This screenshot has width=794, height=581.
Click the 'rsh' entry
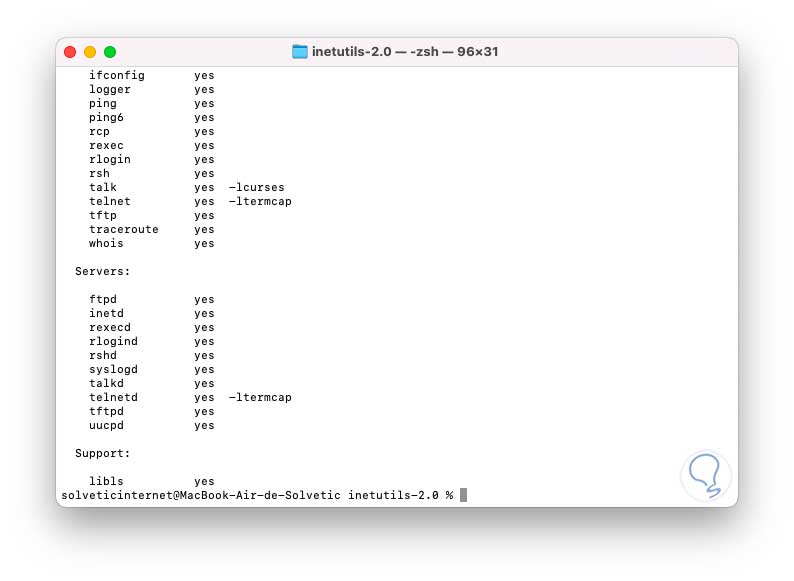tap(99, 173)
